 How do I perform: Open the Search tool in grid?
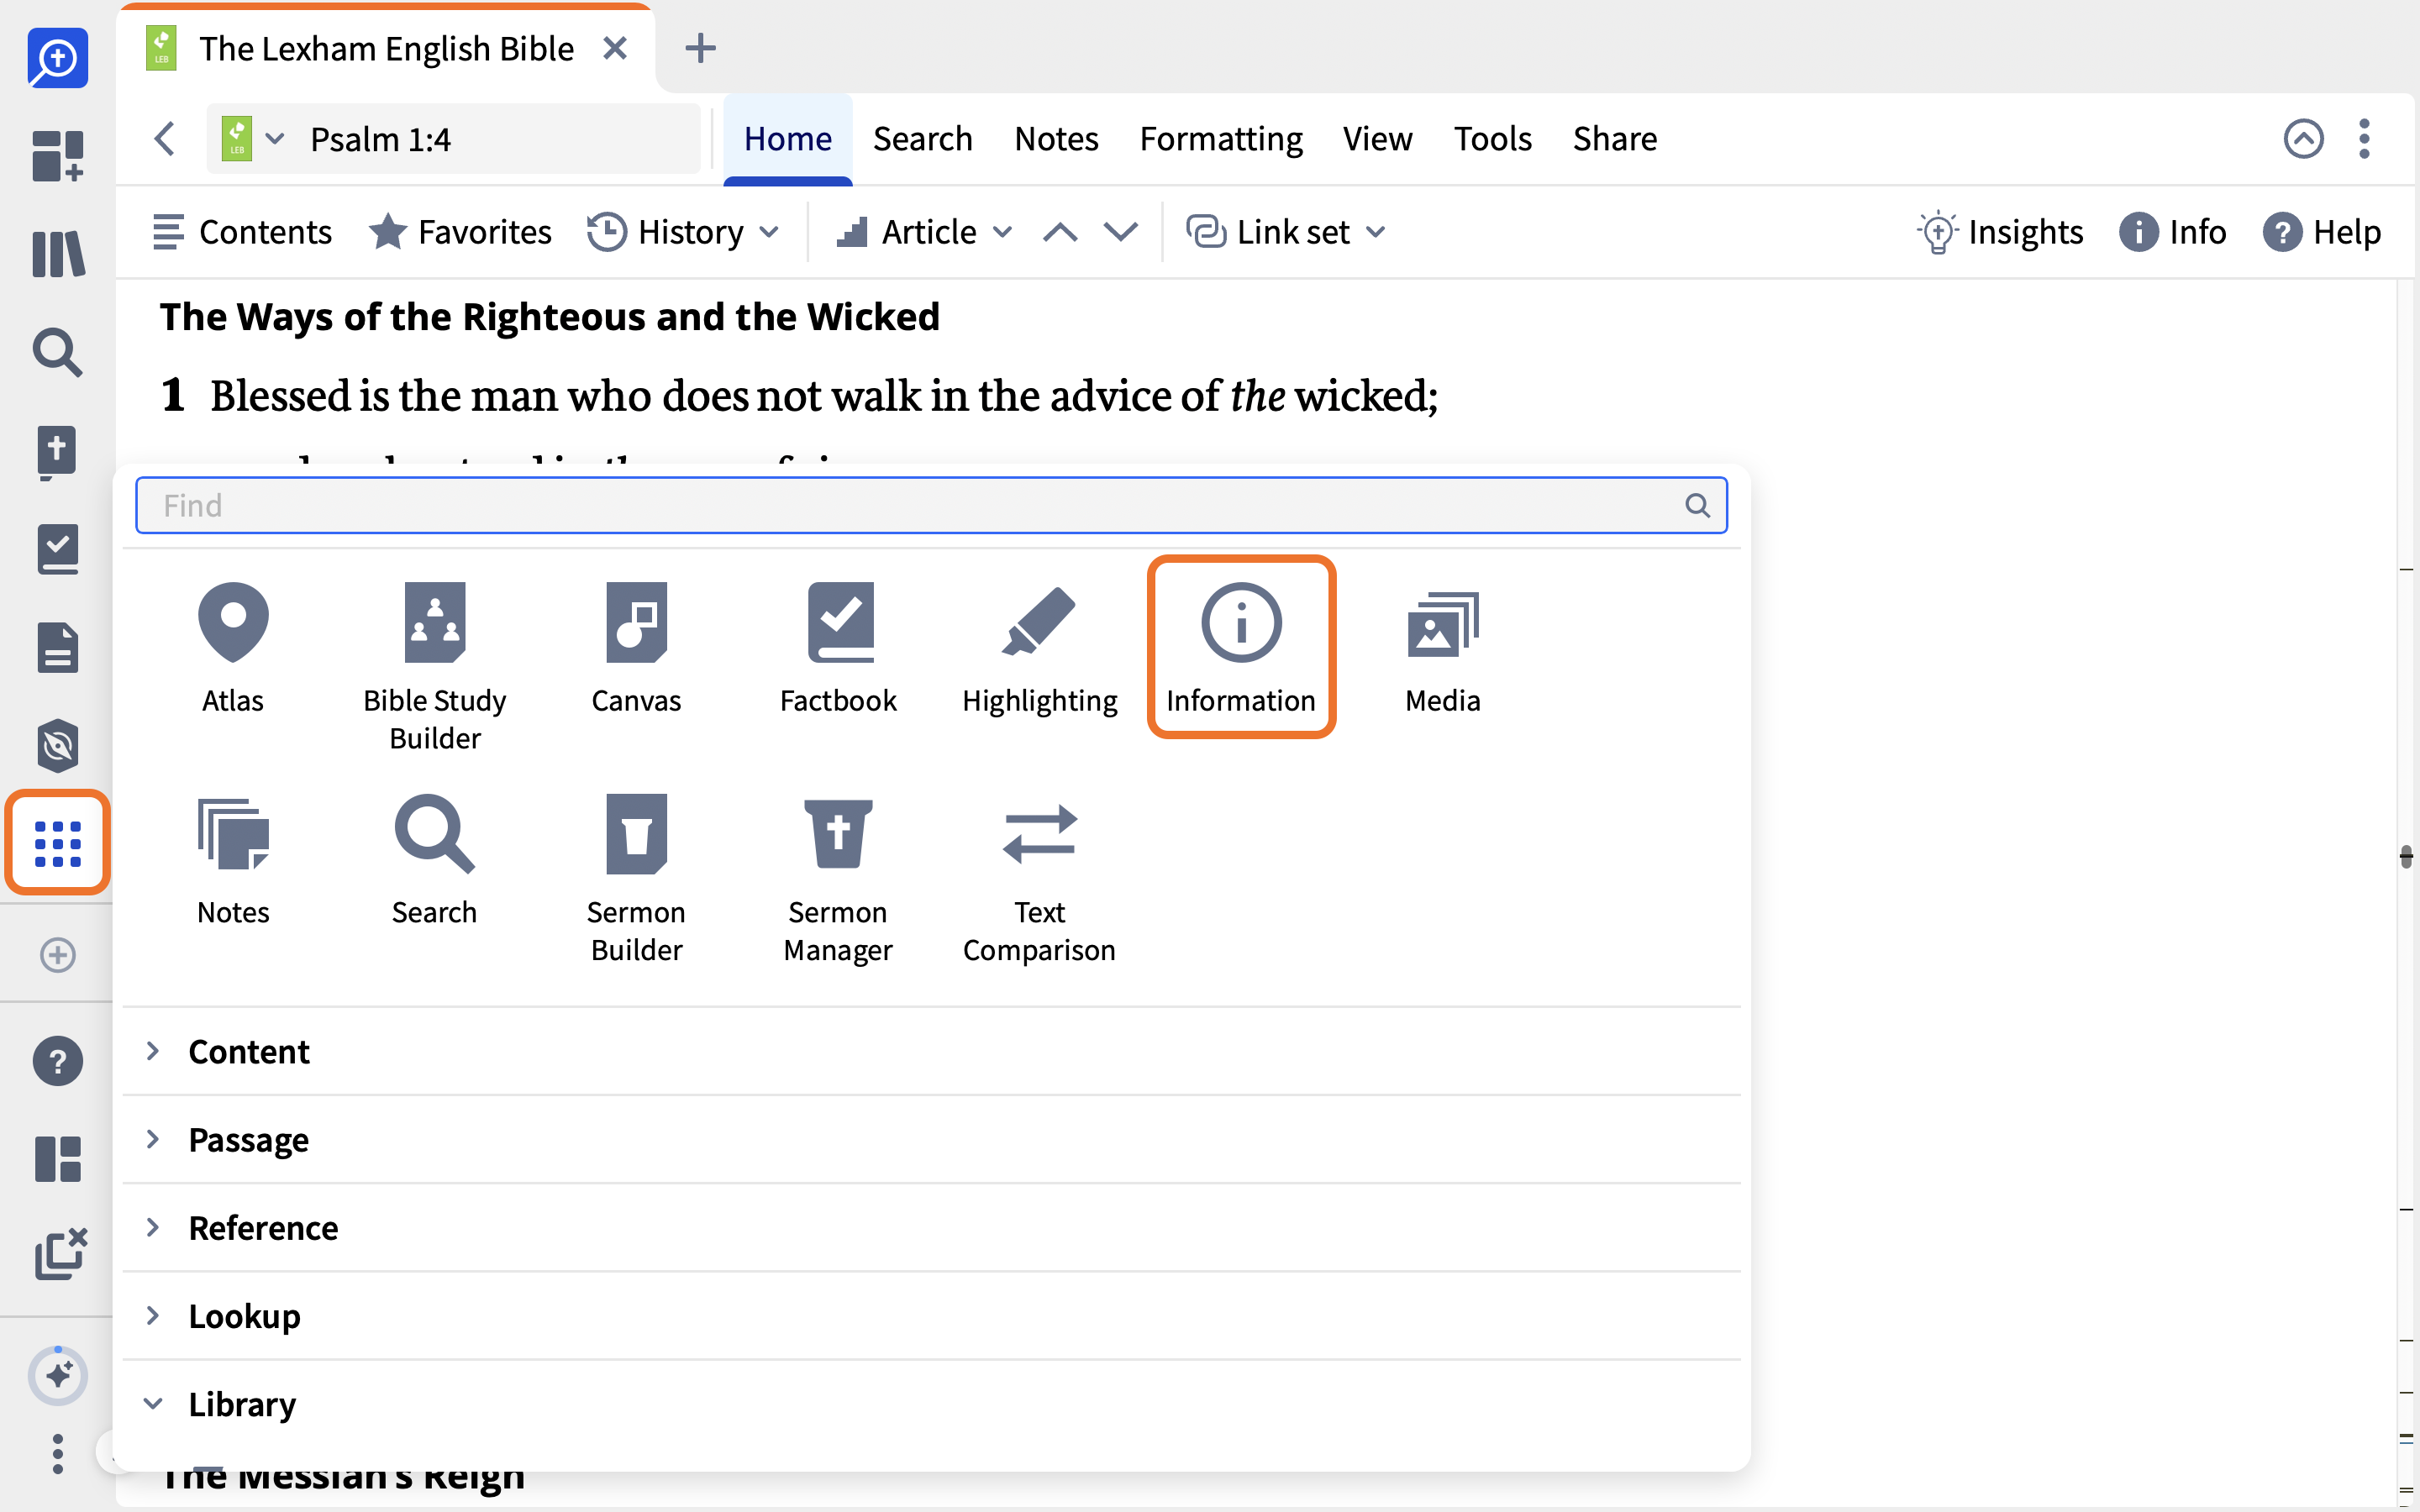pyautogui.click(x=434, y=860)
